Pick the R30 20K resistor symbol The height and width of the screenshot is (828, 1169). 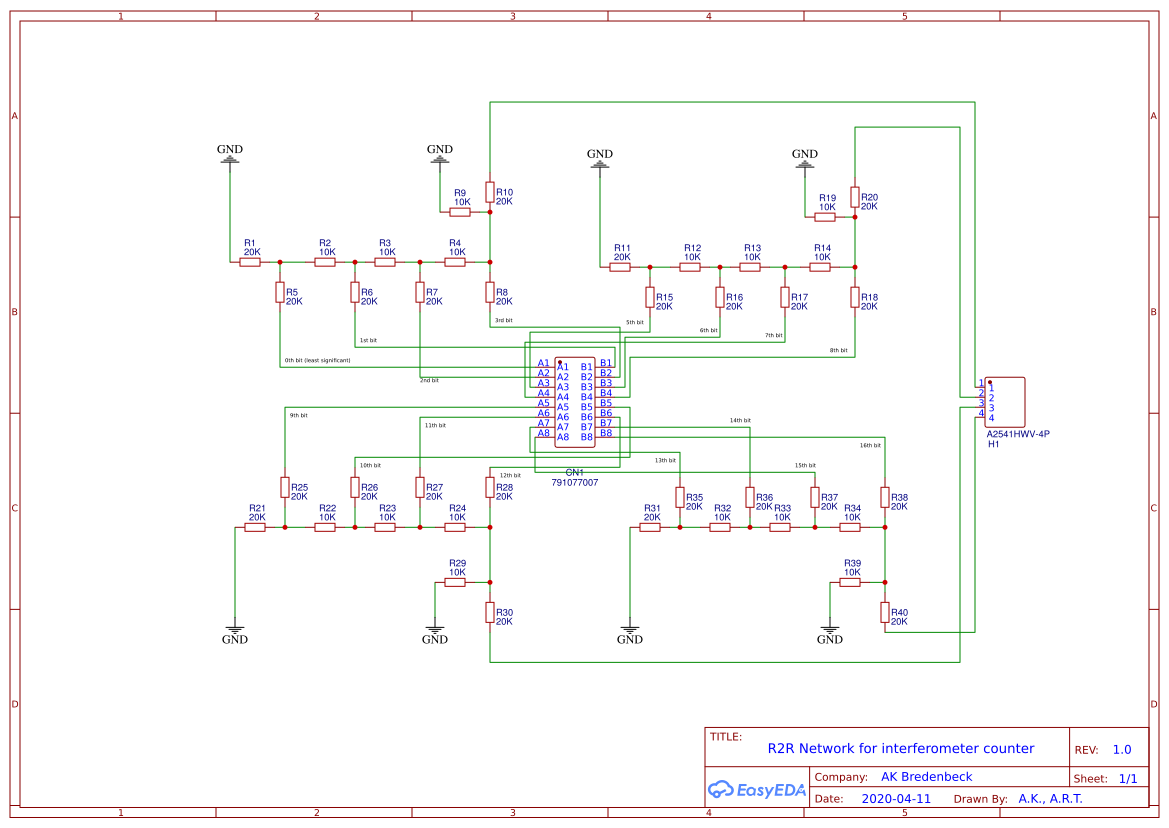(x=490, y=613)
